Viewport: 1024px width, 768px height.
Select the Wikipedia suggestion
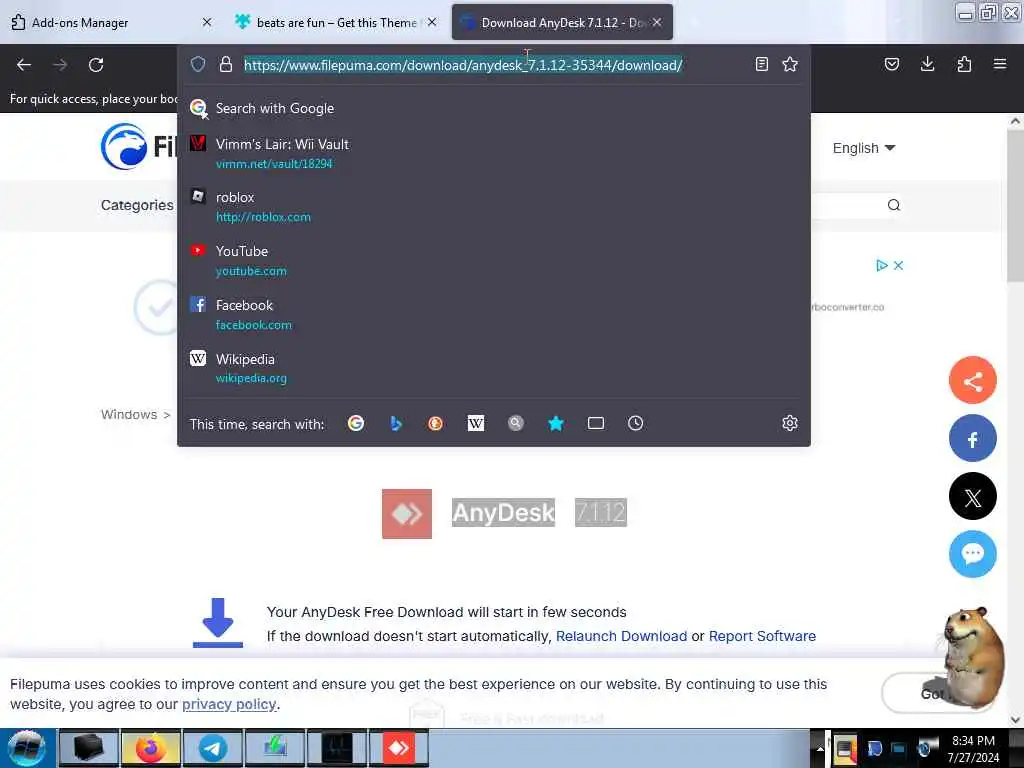point(494,368)
